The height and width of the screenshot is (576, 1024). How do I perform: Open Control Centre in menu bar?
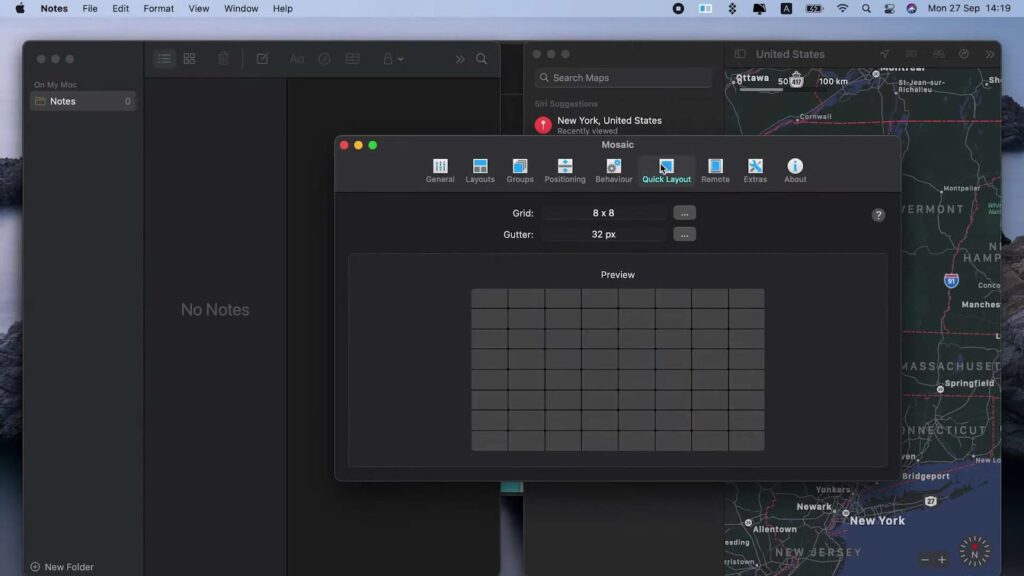click(x=889, y=8)
